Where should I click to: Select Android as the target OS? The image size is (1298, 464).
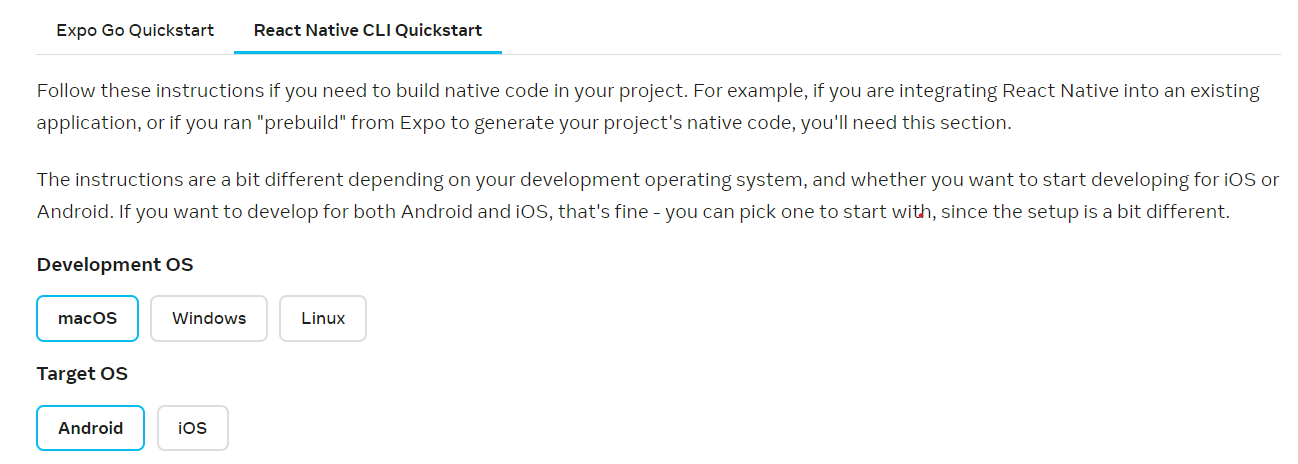pos(91,428)
